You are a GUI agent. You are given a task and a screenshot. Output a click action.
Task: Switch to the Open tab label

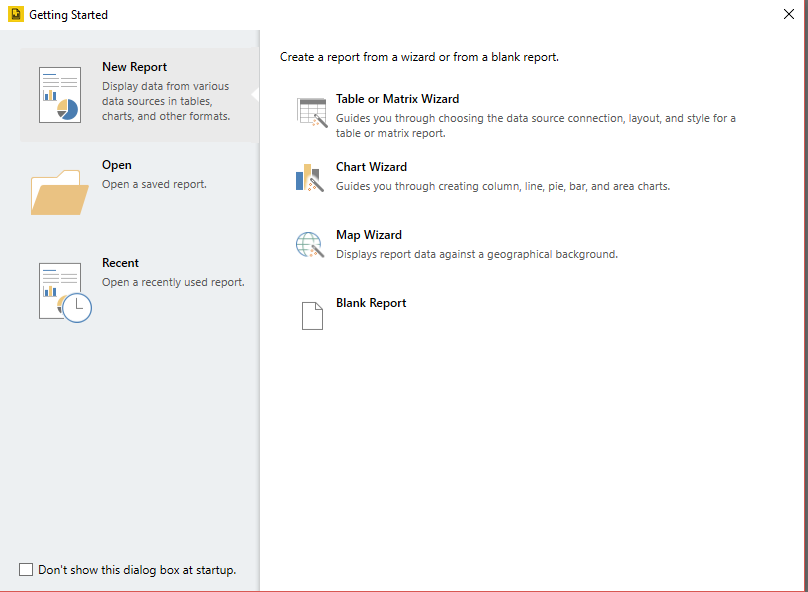coord(117,165)
